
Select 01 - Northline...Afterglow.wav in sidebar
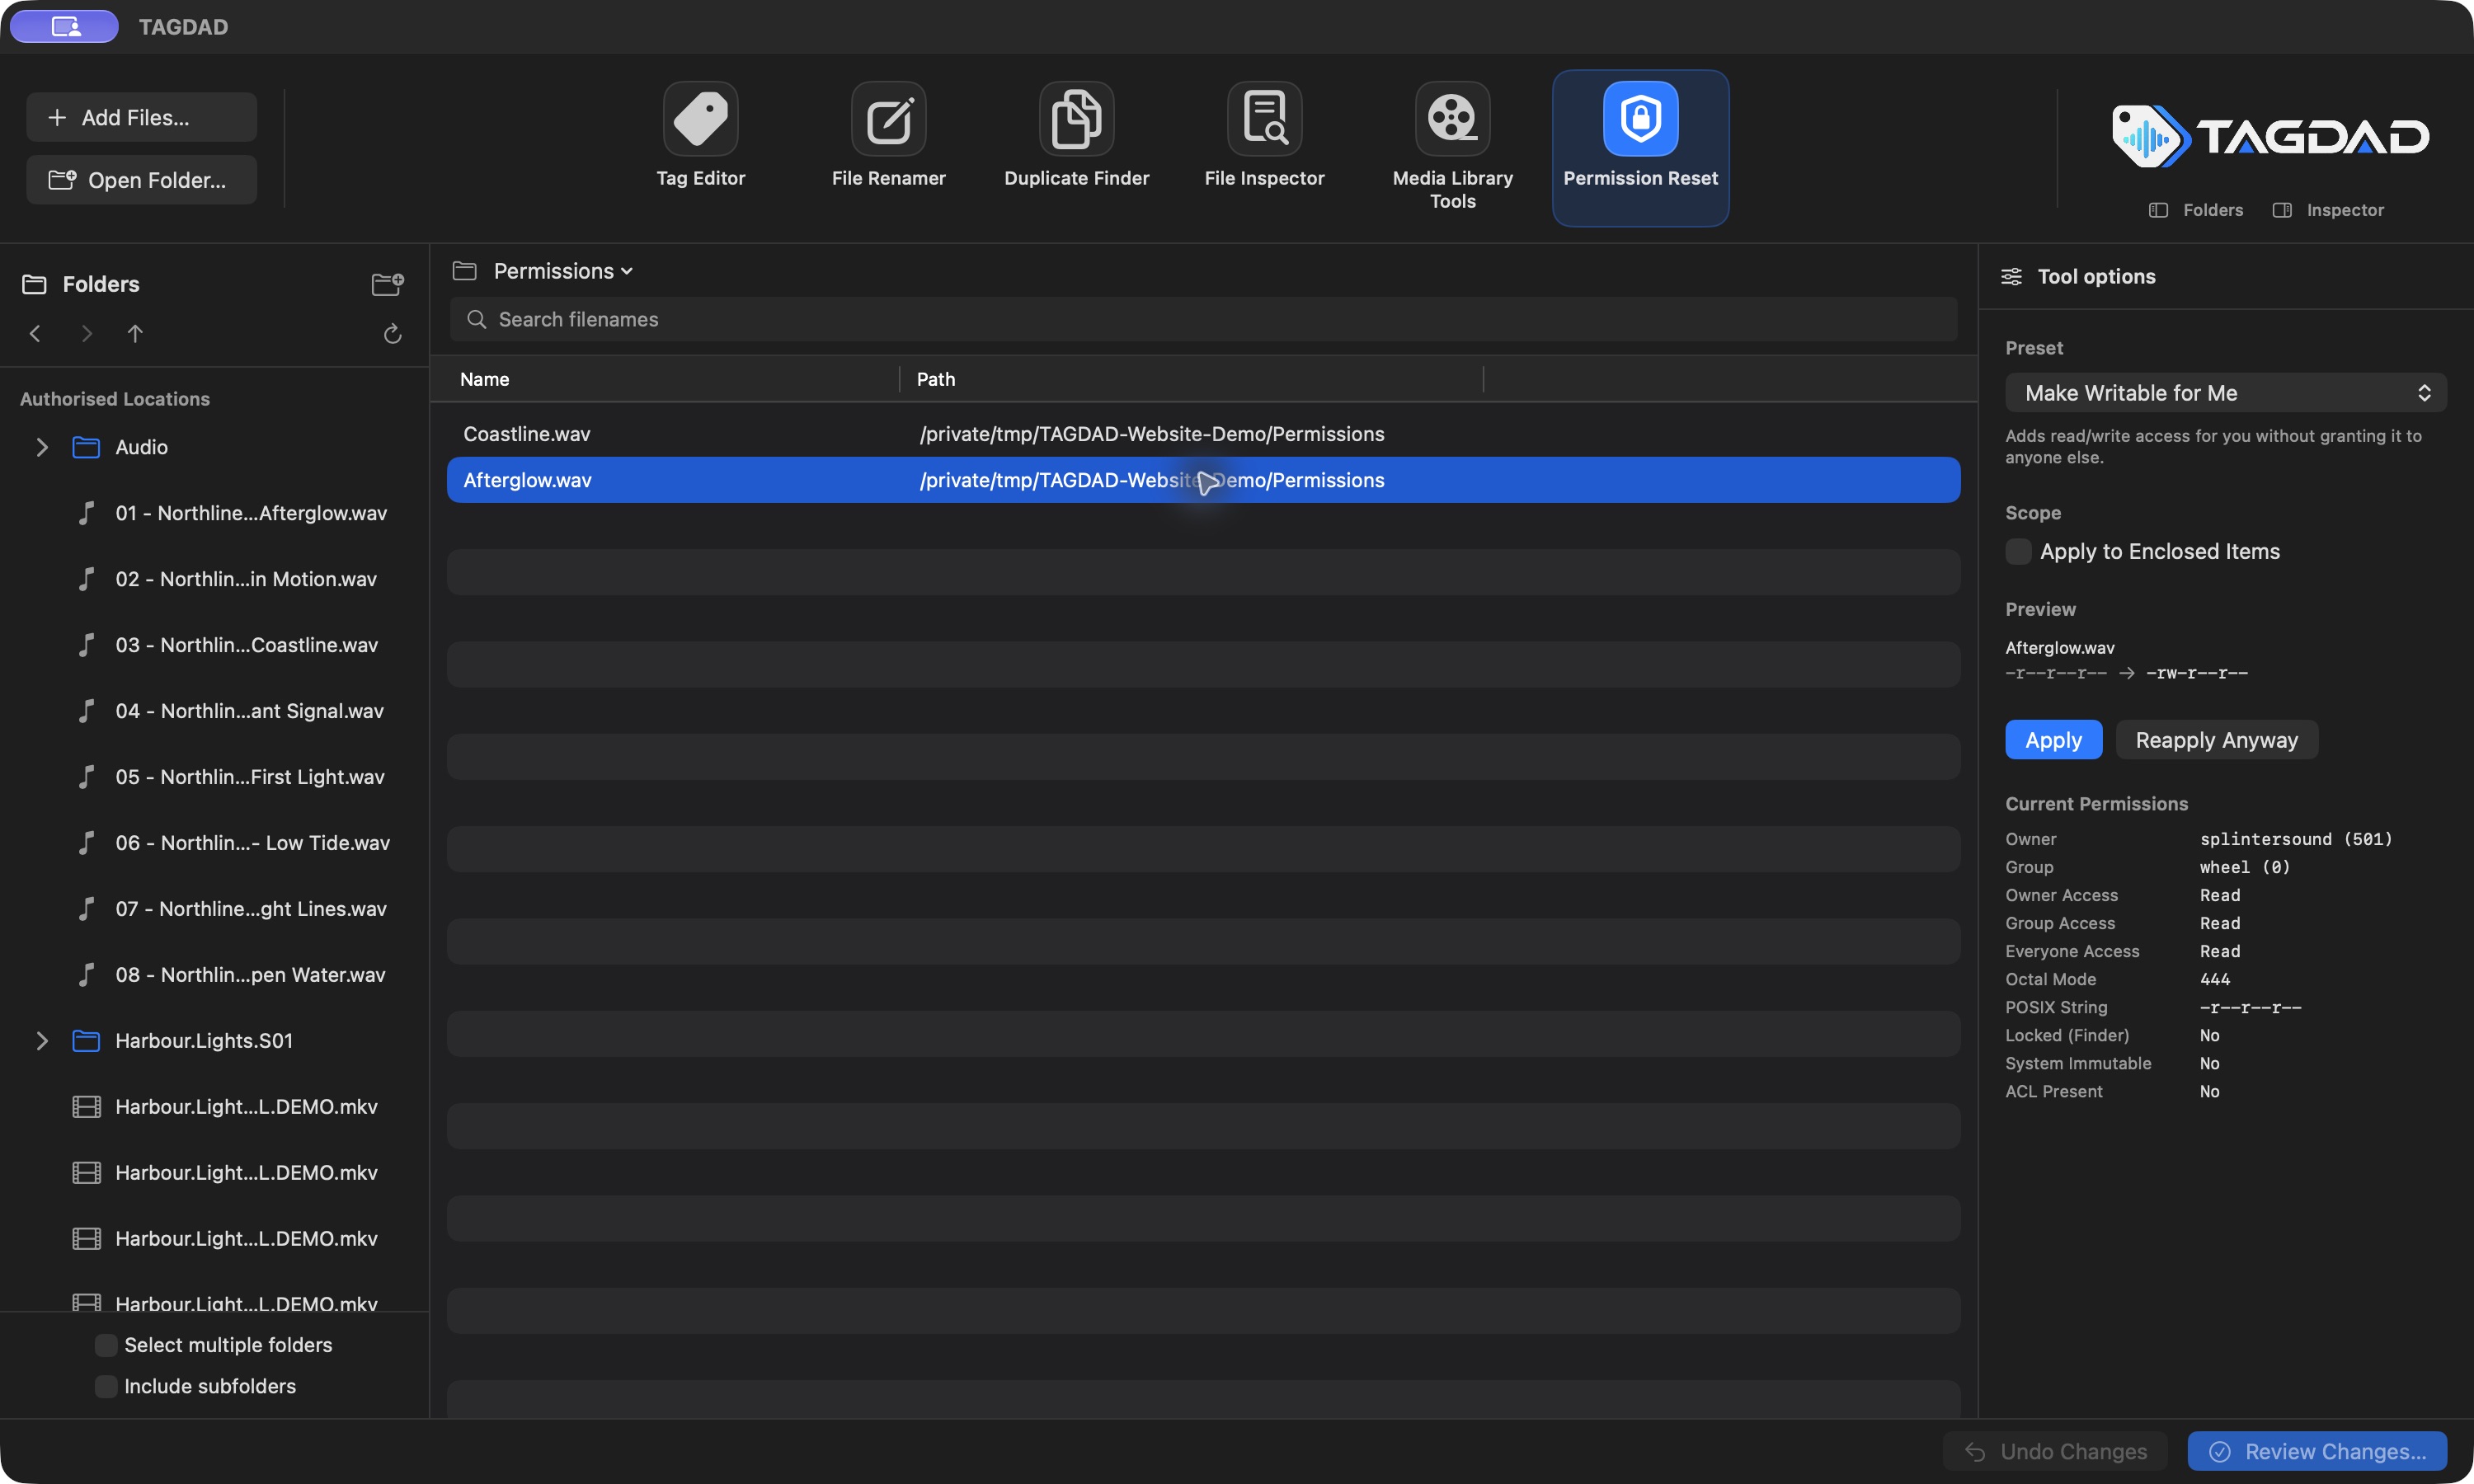coord(231,513)
